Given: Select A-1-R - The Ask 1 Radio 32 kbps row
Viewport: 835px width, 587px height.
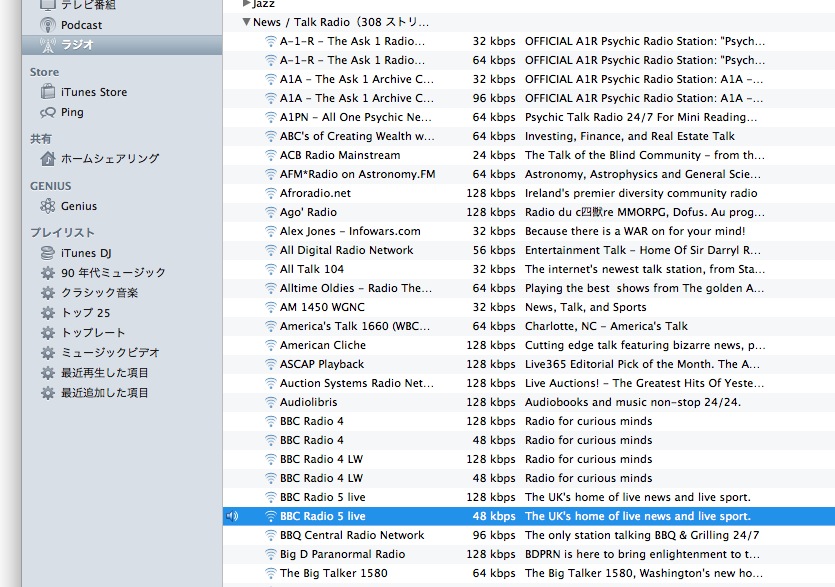Looking at the screenshot, I should click(x=529, y=41).
